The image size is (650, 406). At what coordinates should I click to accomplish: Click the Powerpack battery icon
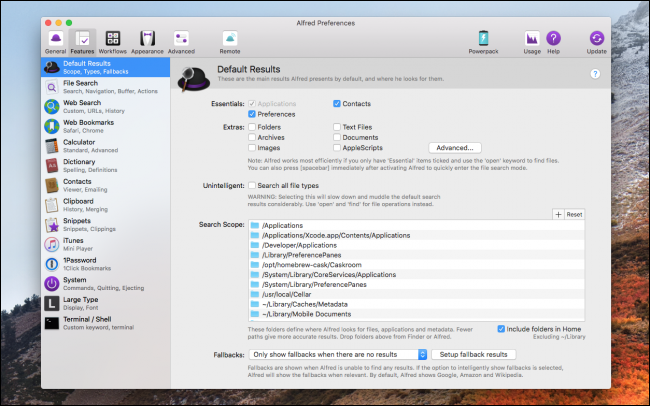point(483,42)
